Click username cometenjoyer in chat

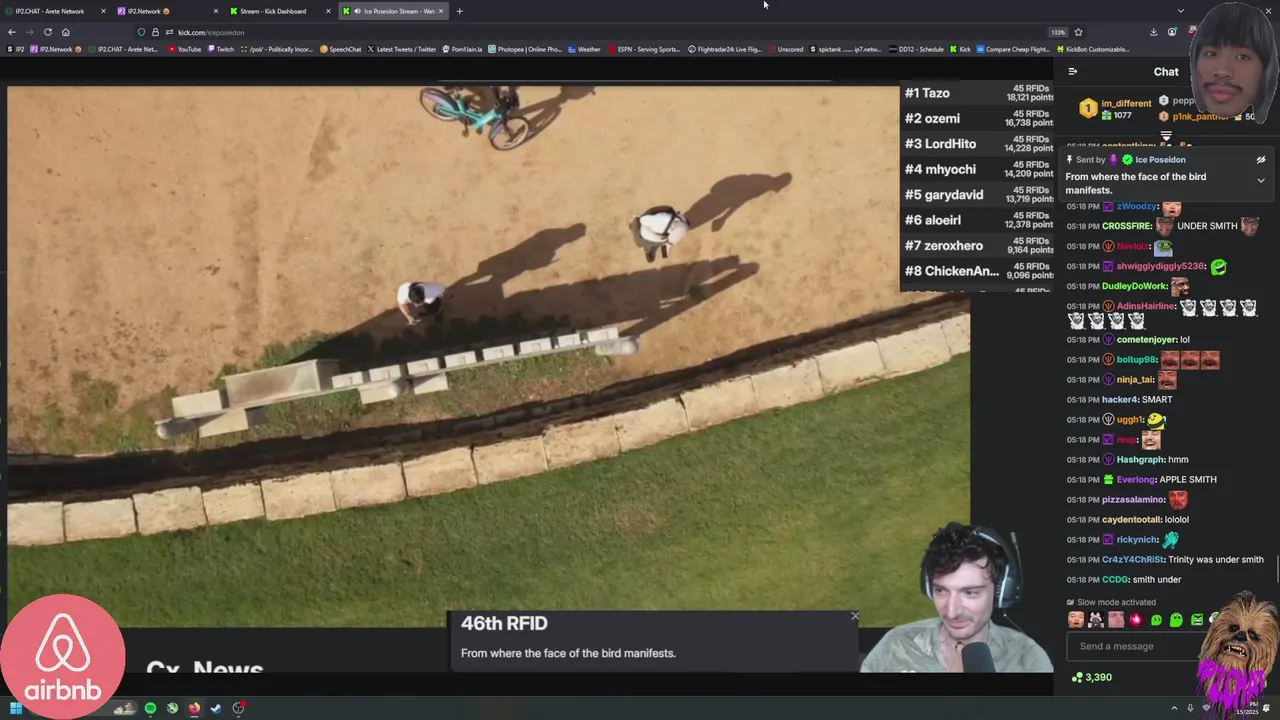click(x=1146, y=340)
